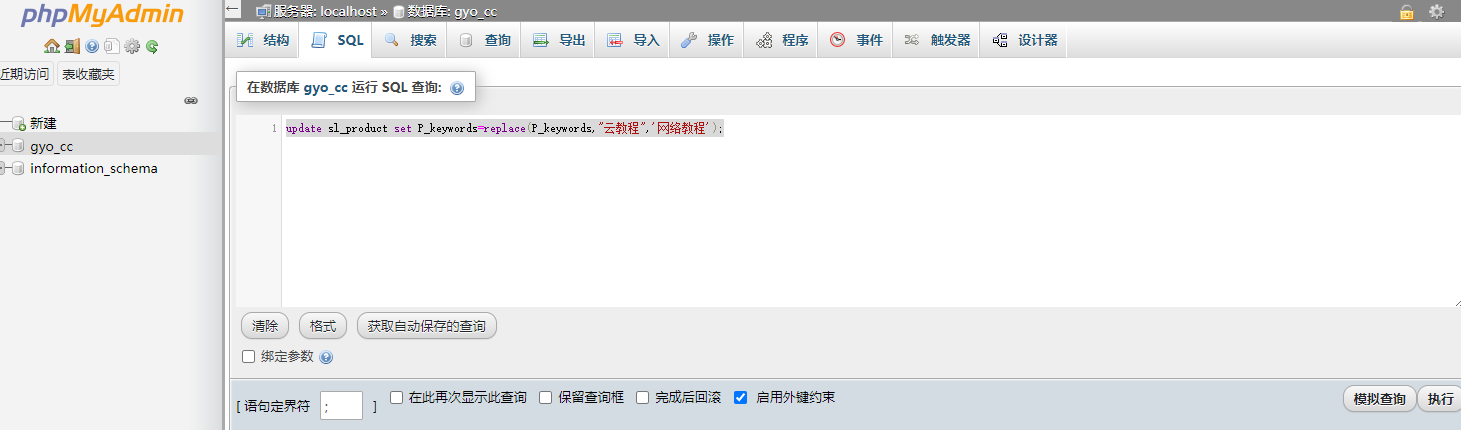The image size is (1461, 430).
Task: Expand the gyo_cc database tree node
Action: point(4,146)
